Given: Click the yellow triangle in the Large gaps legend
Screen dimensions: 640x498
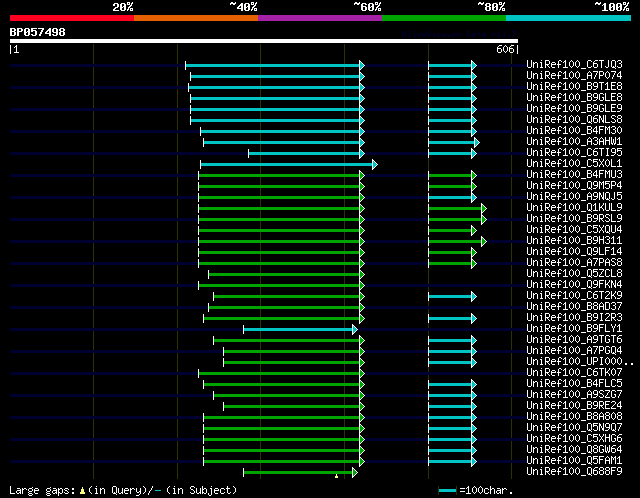Looking at the screenshot, I should pos(82,490).
